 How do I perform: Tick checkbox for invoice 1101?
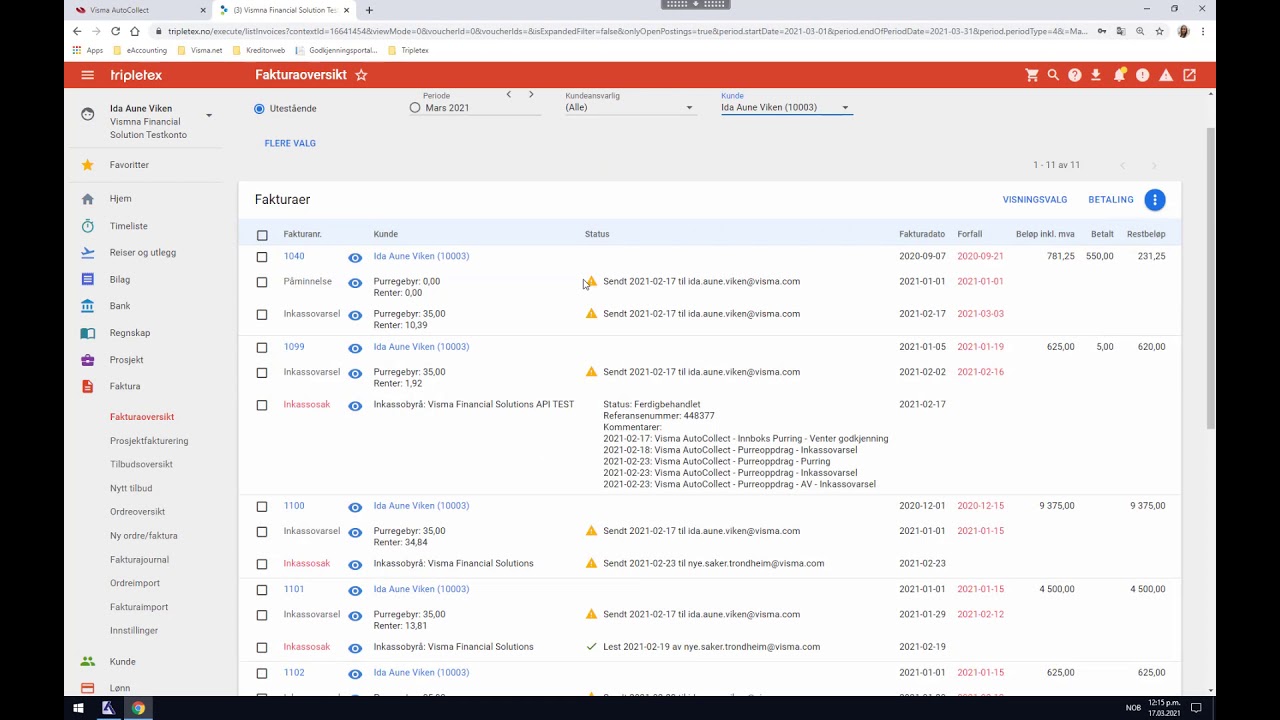tap(262, 590)
